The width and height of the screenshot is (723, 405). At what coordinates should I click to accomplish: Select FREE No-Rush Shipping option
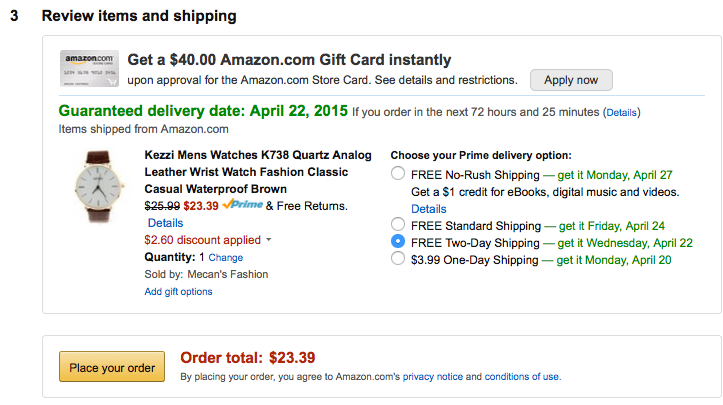(399, 174)
